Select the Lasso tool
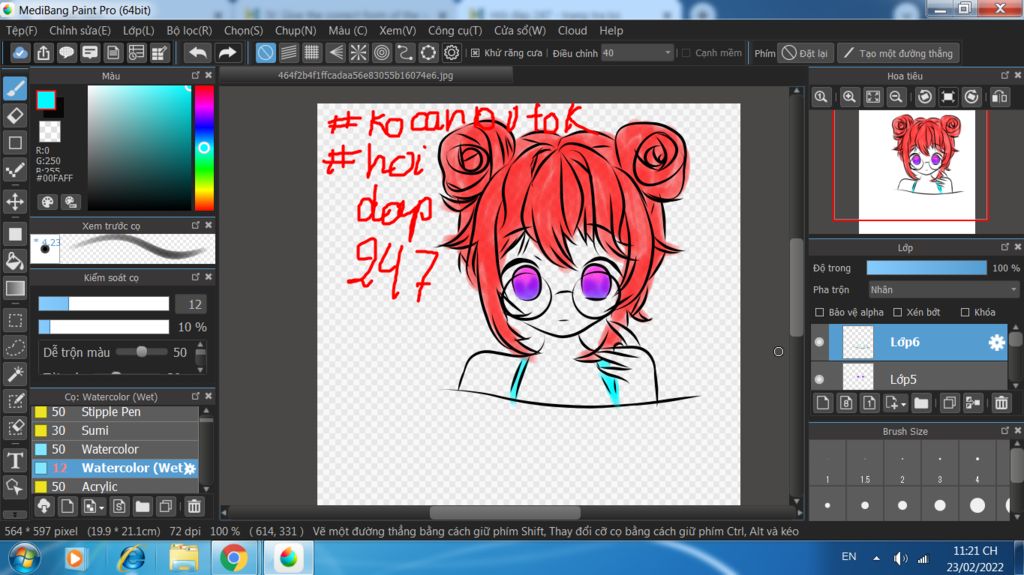 click(15, 347)
